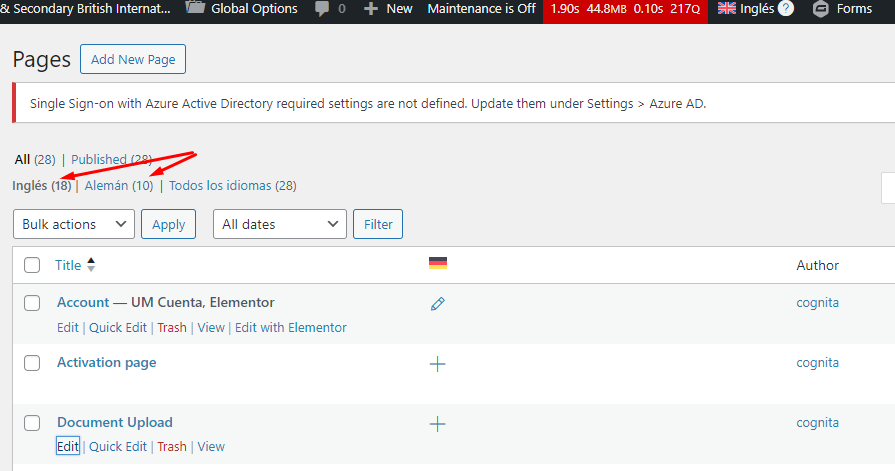Viewport: 895px width, 471px height.
Task: Check the Account page row checkbox
Action: pos(32,303)
